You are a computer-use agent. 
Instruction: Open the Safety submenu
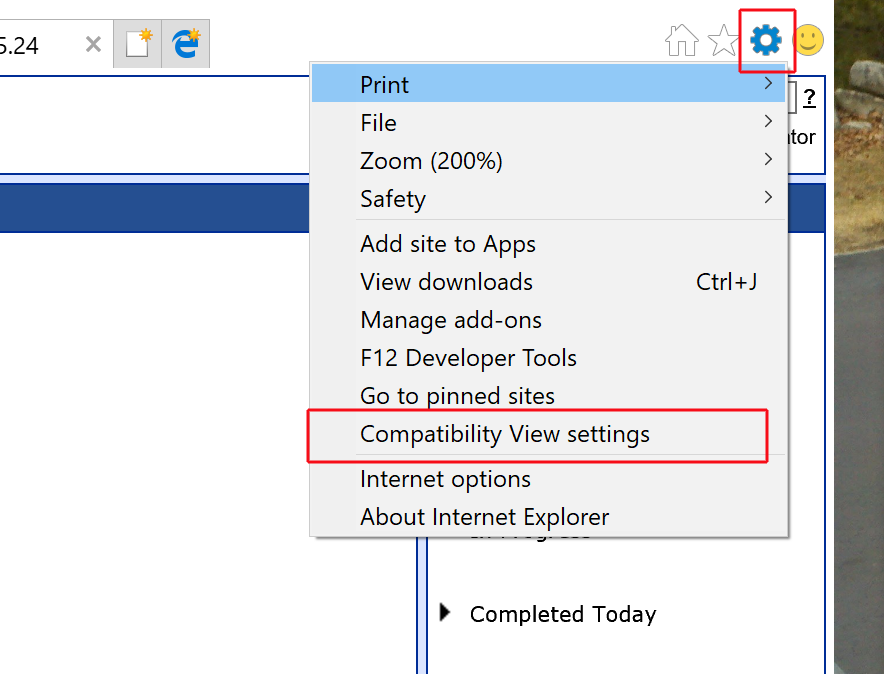click(393, 199)
